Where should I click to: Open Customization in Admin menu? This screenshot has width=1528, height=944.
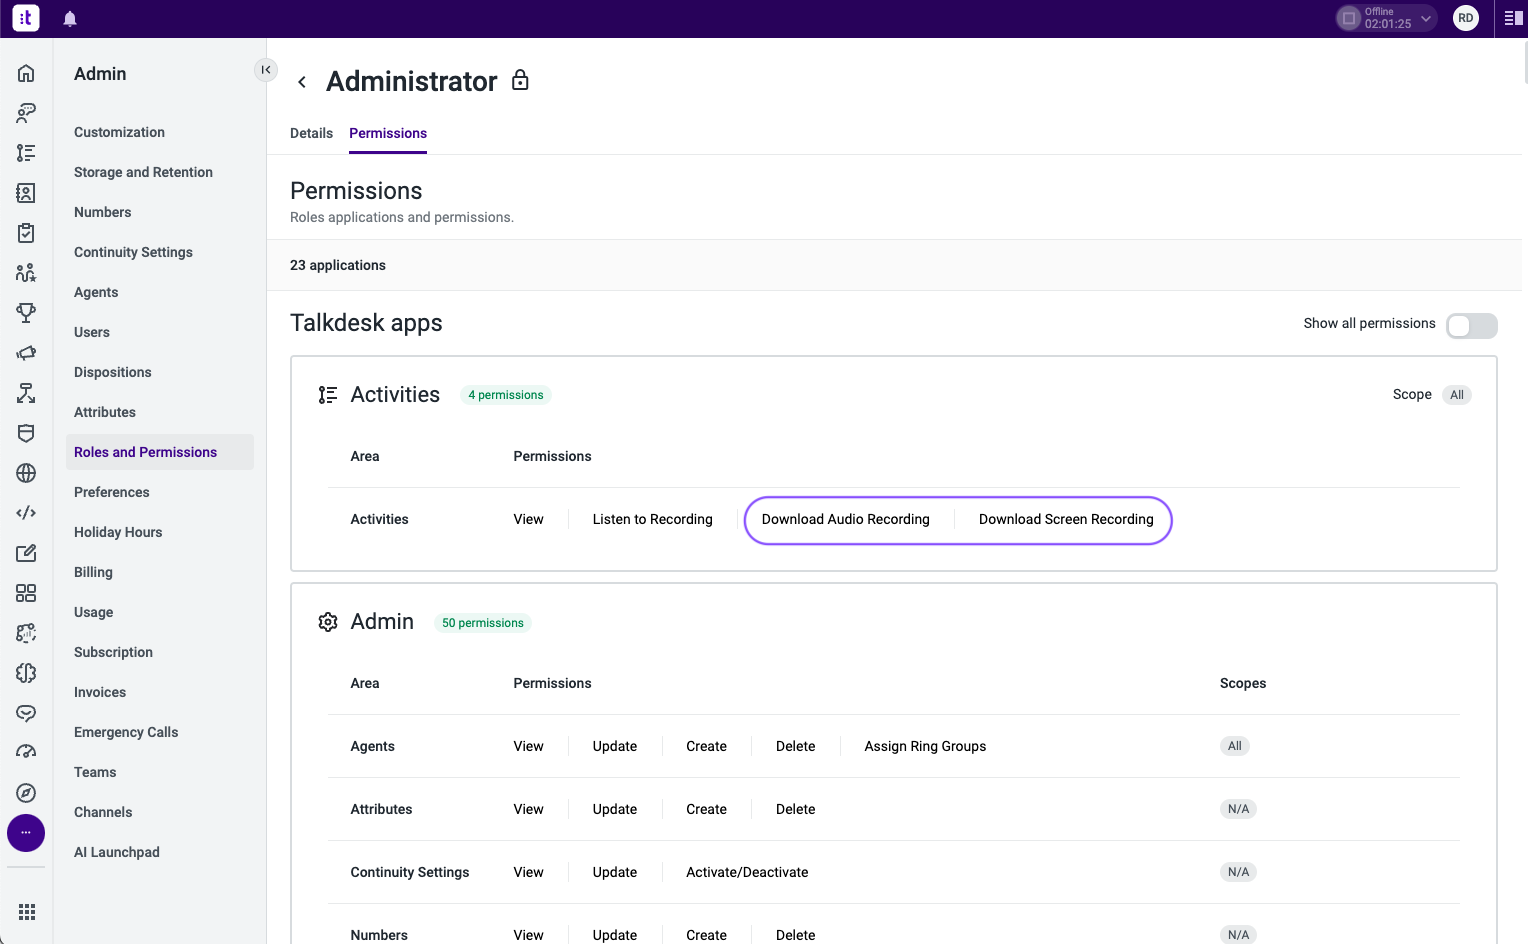click(x=119, y=132)
